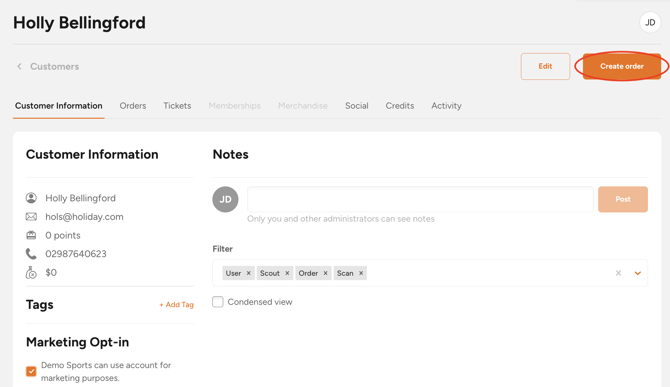Open the JD user avatar menu
The height and width of the screenshot is (387, 670).
[650, 23]
